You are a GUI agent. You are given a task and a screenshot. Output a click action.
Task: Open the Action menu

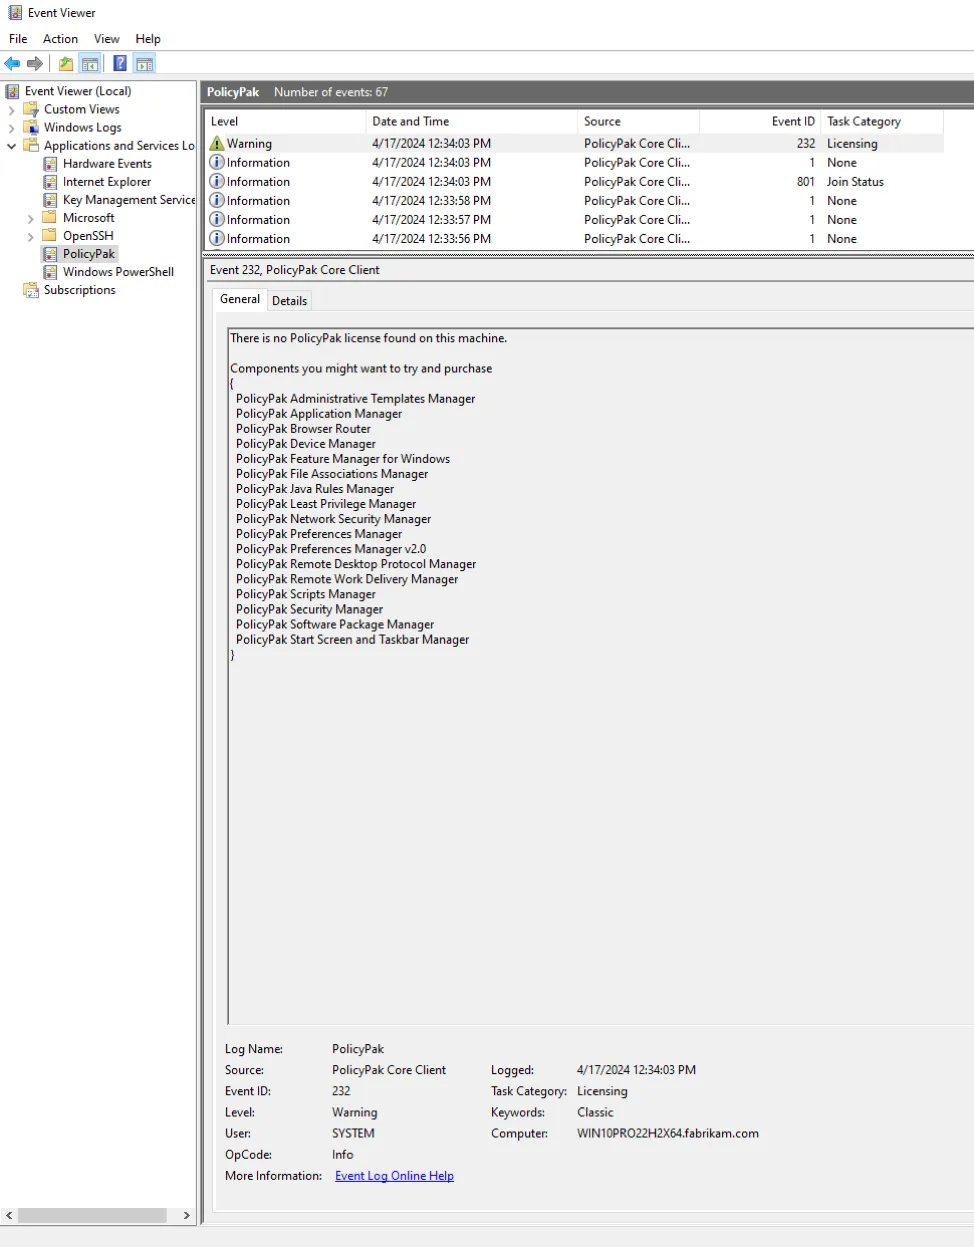(x=60, y=39)
